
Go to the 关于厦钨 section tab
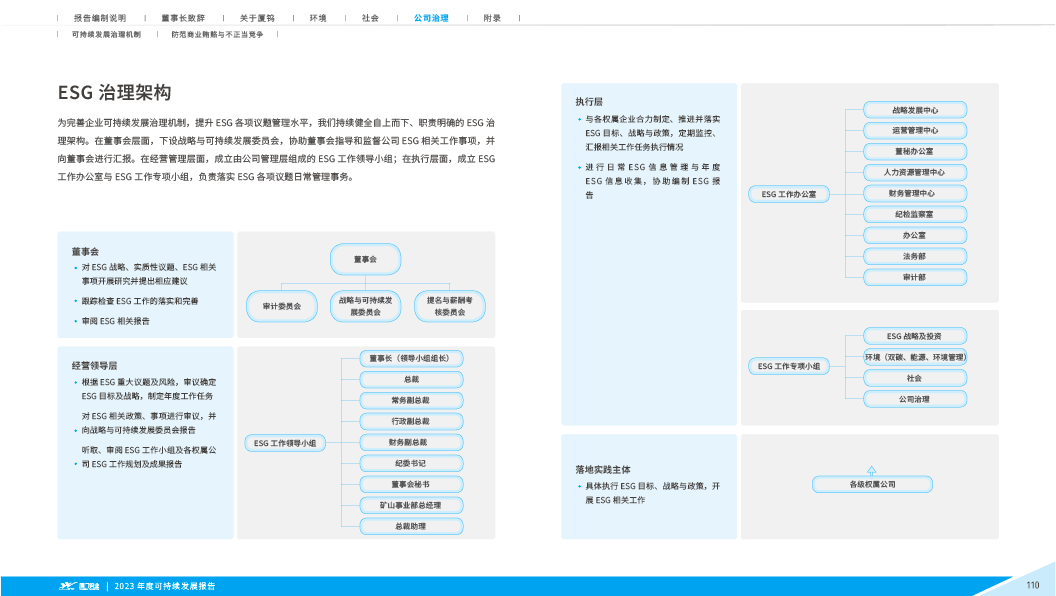coord(257,18)
